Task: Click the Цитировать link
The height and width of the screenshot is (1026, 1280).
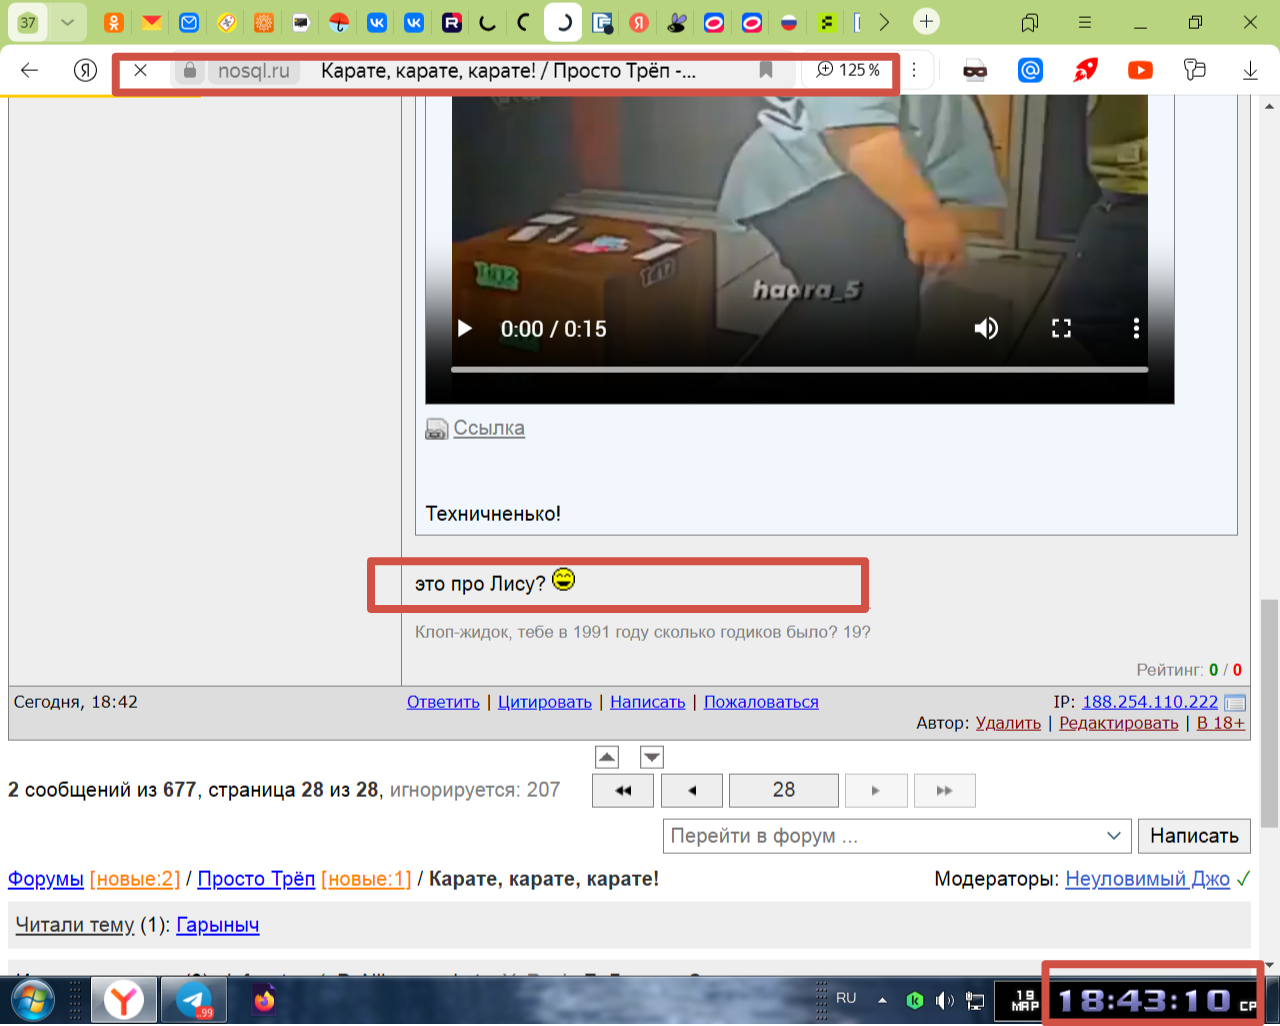Action: pos(544,702)
